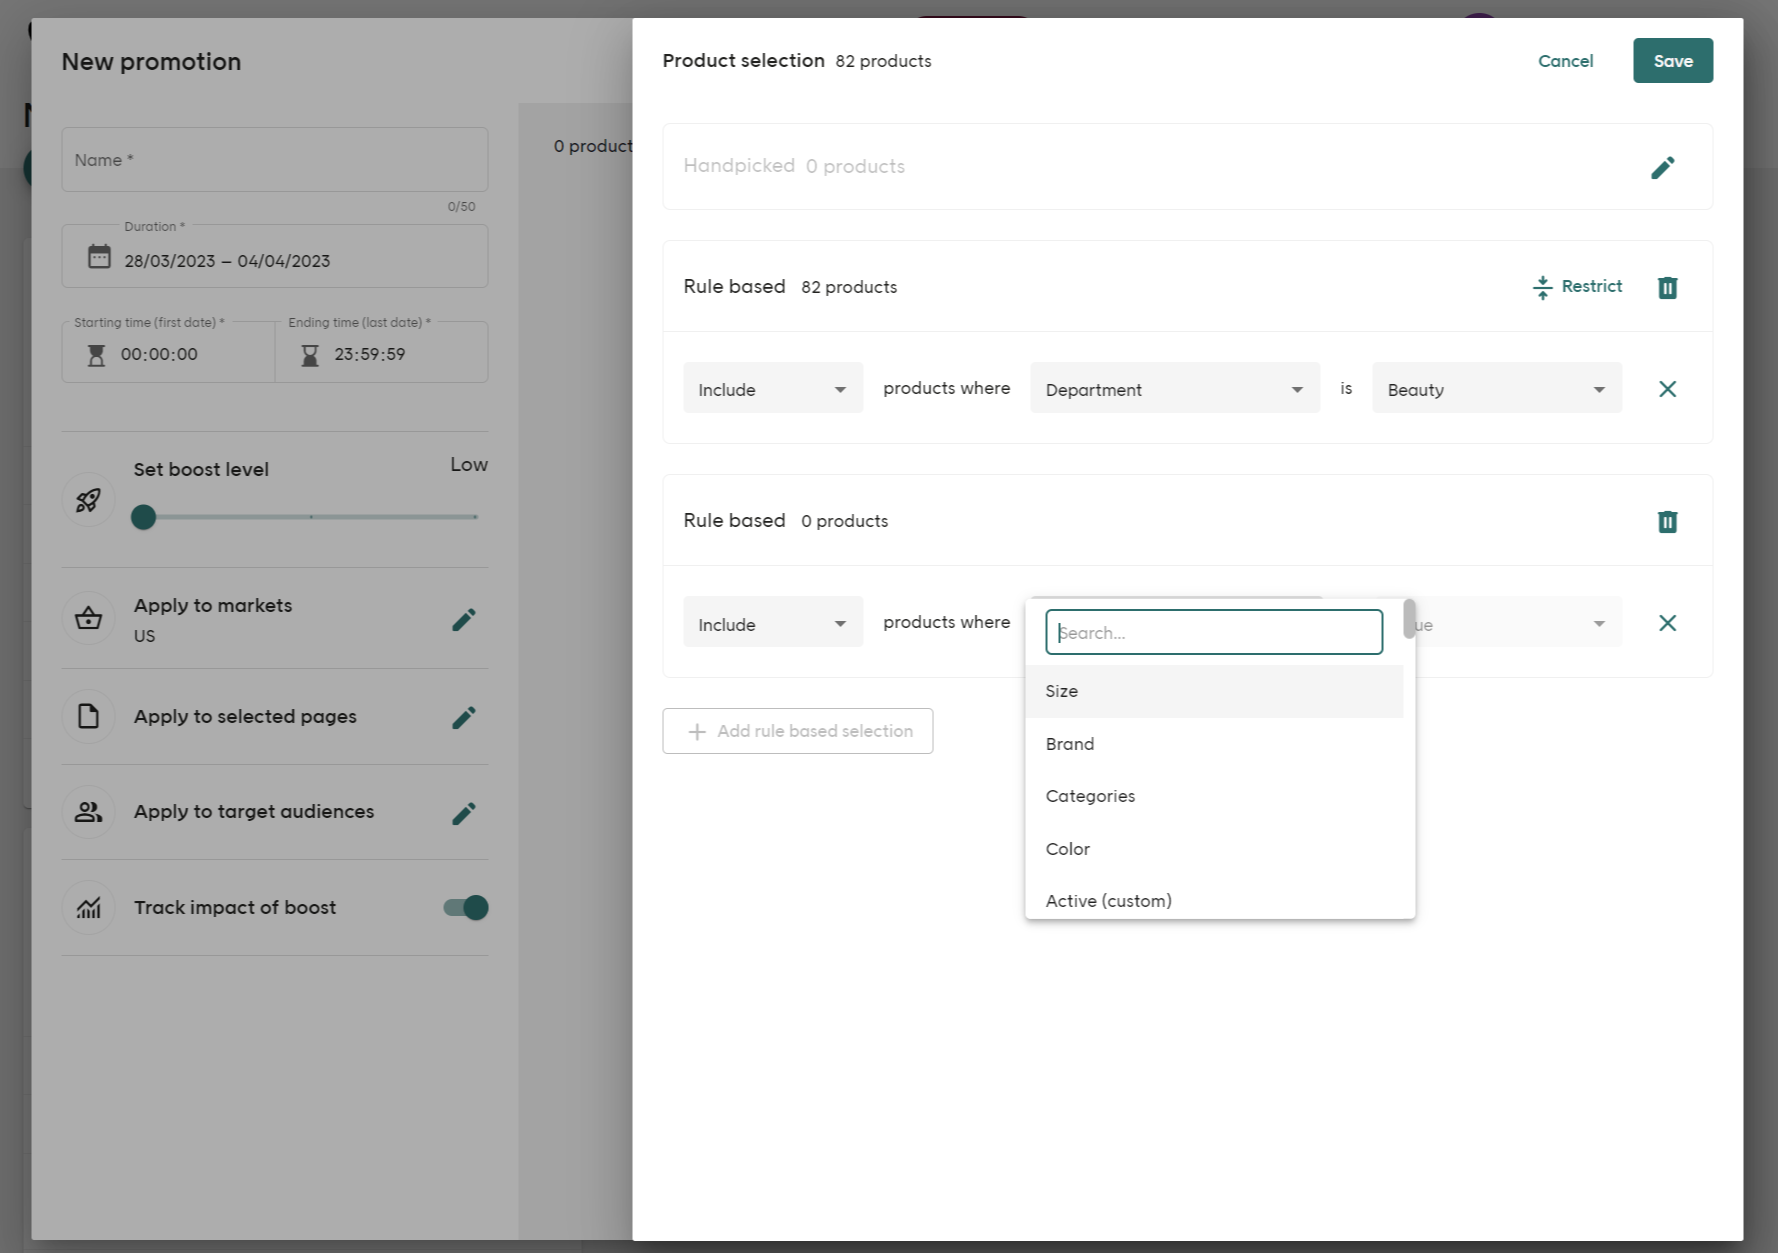The image size is (1778, 1253).
Task: Click the Handpicked 0 products label
Action: pyautogui.click(x=794, y=166)
